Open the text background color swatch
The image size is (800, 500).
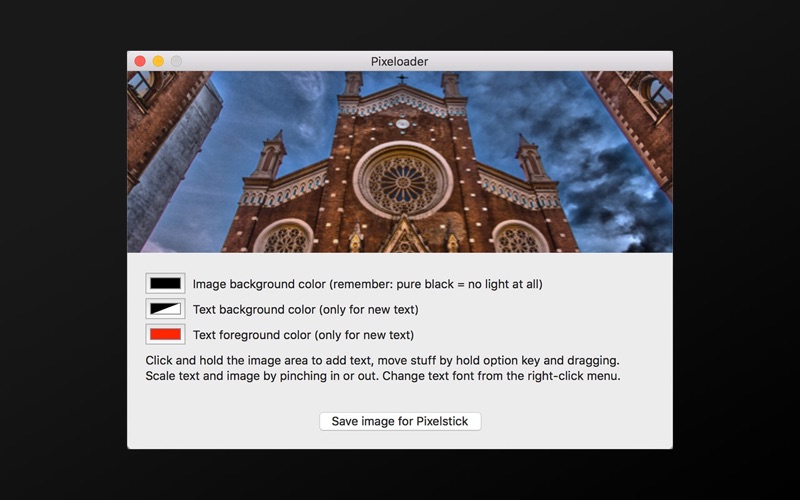coord(165,309)
